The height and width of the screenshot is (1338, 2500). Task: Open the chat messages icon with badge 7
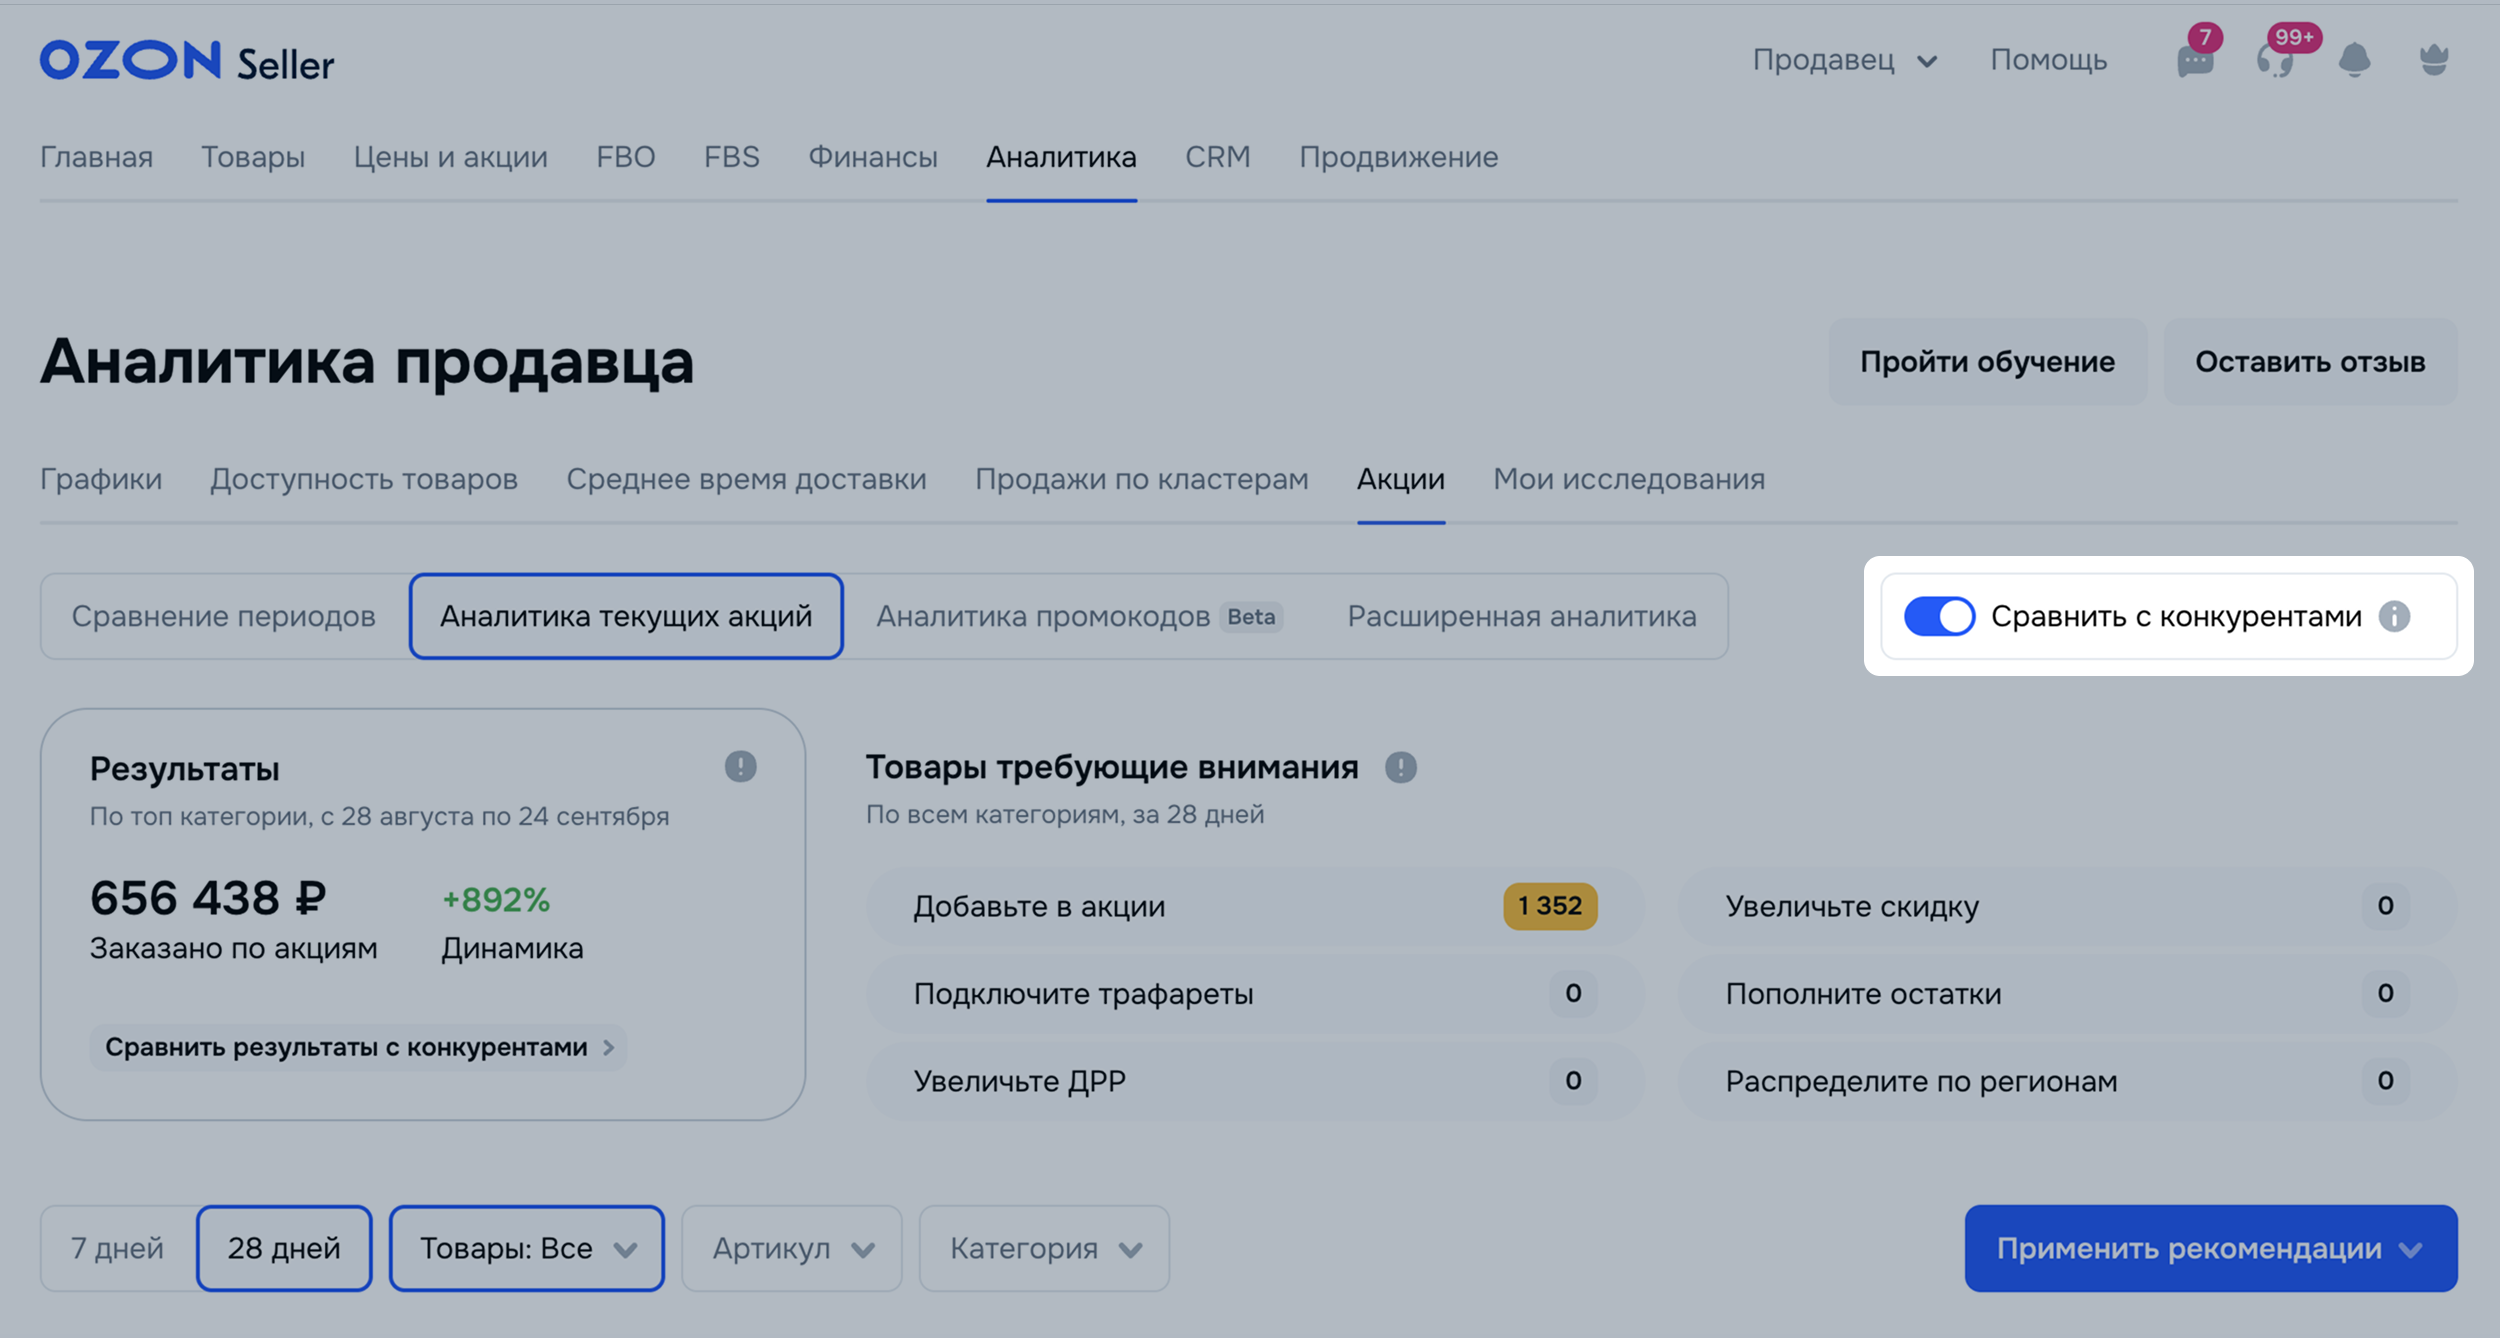point(2195,61)
